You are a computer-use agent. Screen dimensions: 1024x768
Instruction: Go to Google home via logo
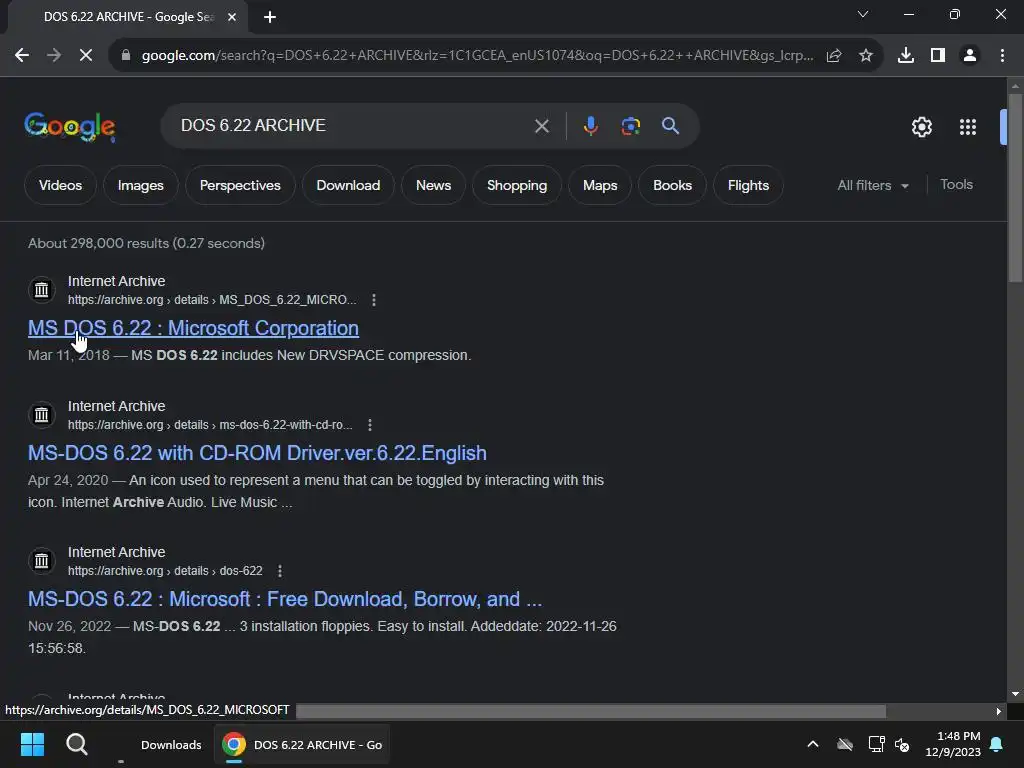69,127
